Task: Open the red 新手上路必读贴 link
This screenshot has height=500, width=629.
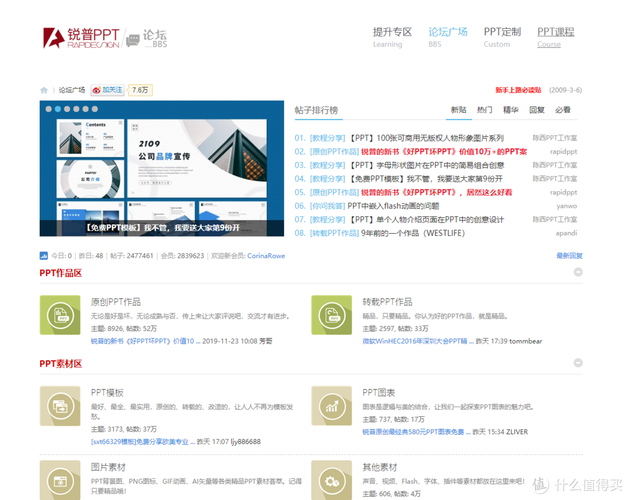Action: pos(518,90)
